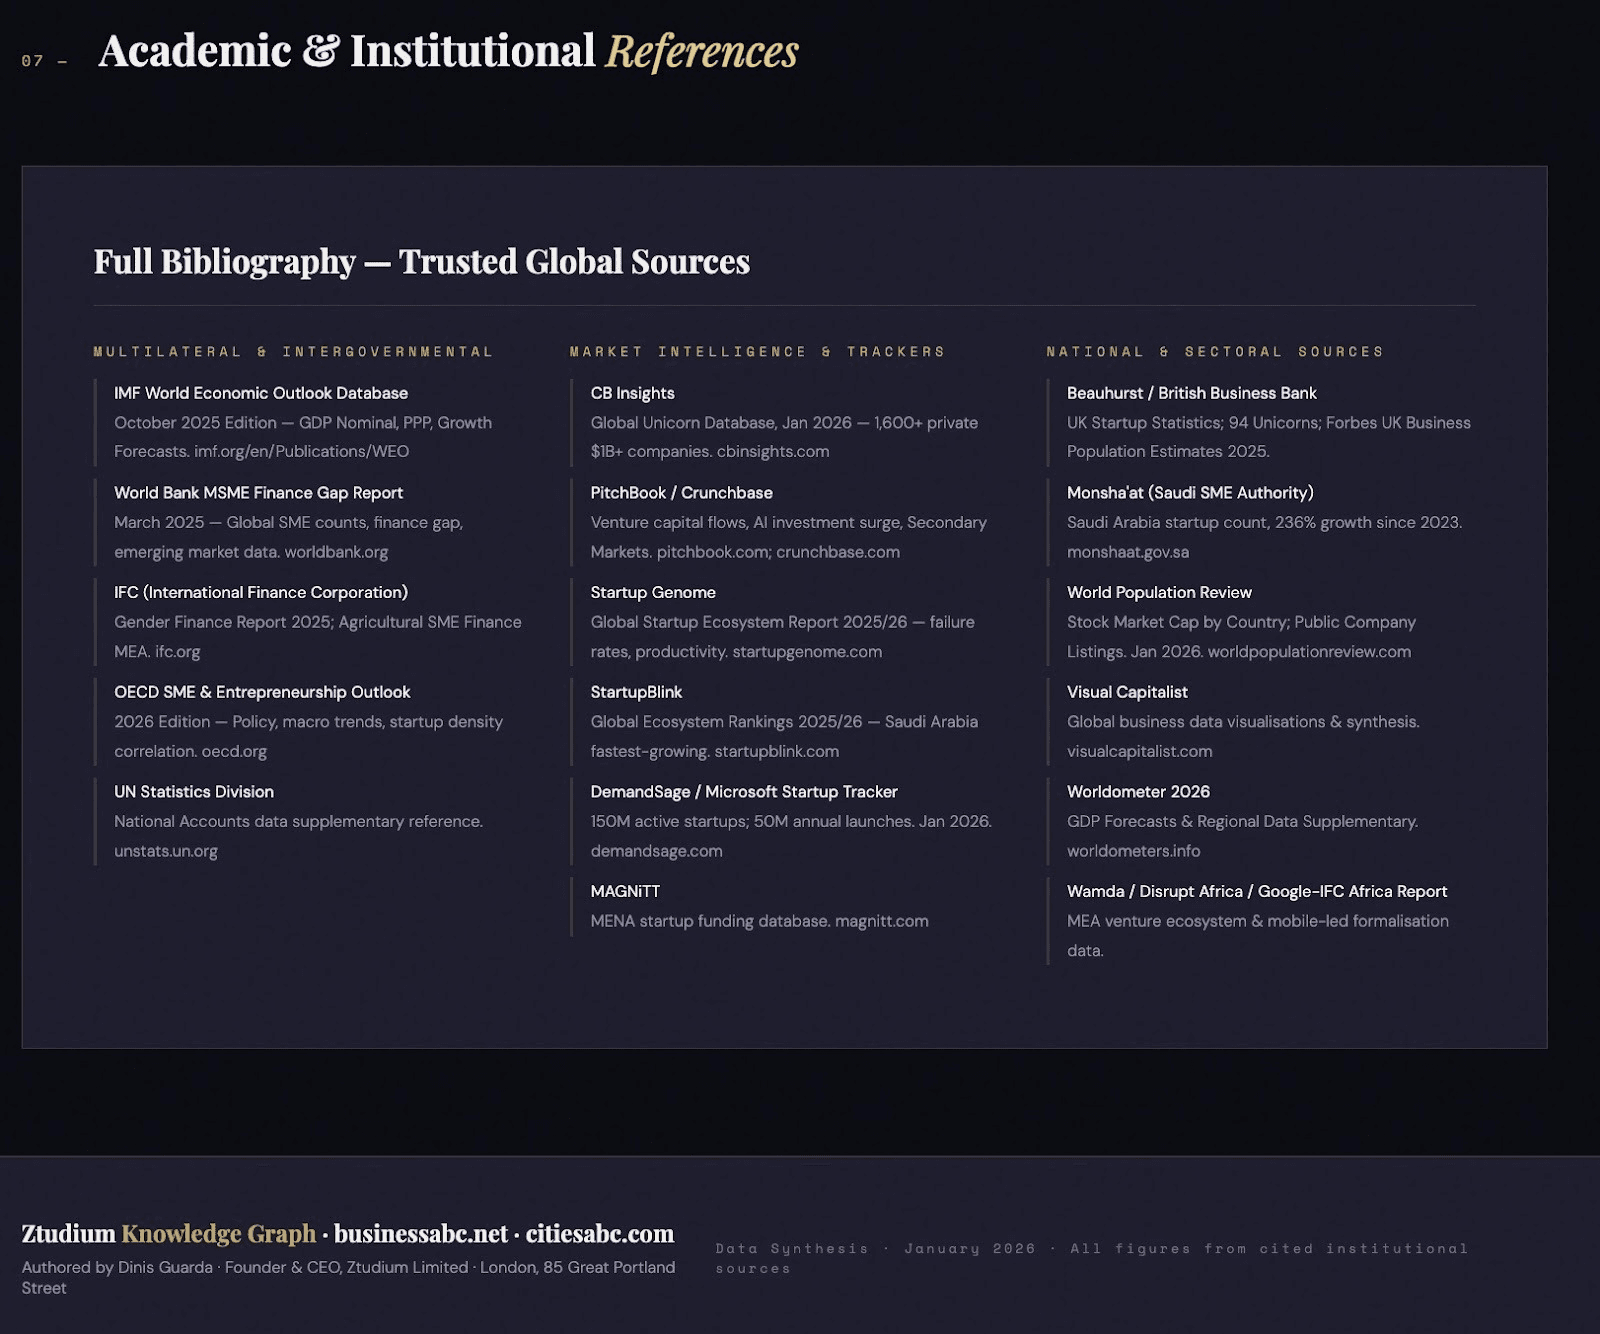Select the World Bank MSME Finance Gap Report title
This screenshot has height=1334, width=1600.
click(x=258, y=493)
